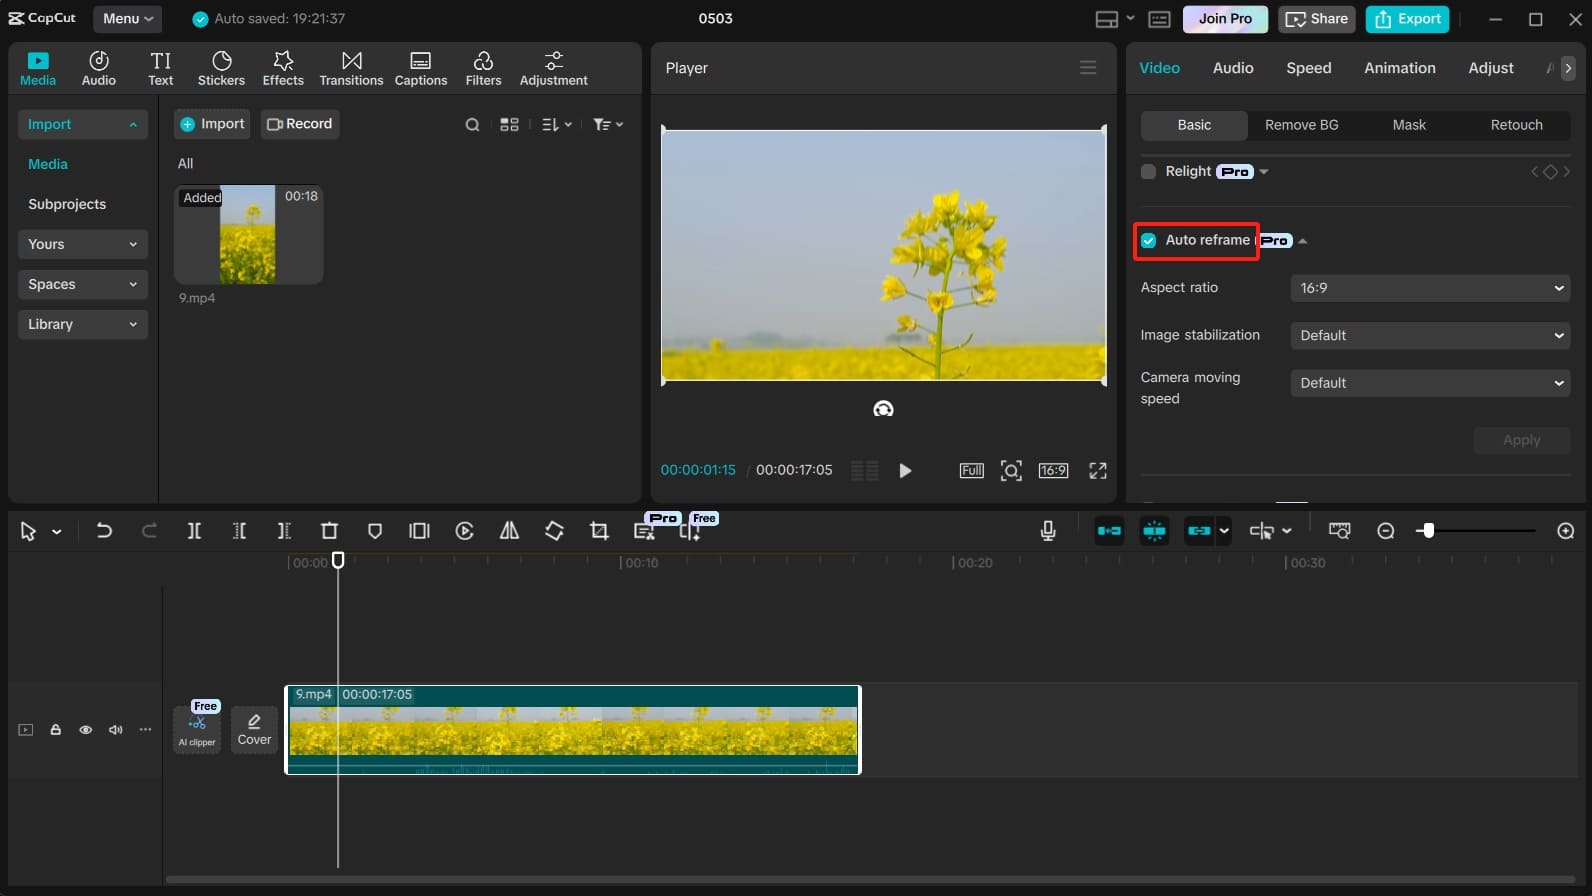Click the keyboard shortcuts icon in title bar

tap(1159, 19)
